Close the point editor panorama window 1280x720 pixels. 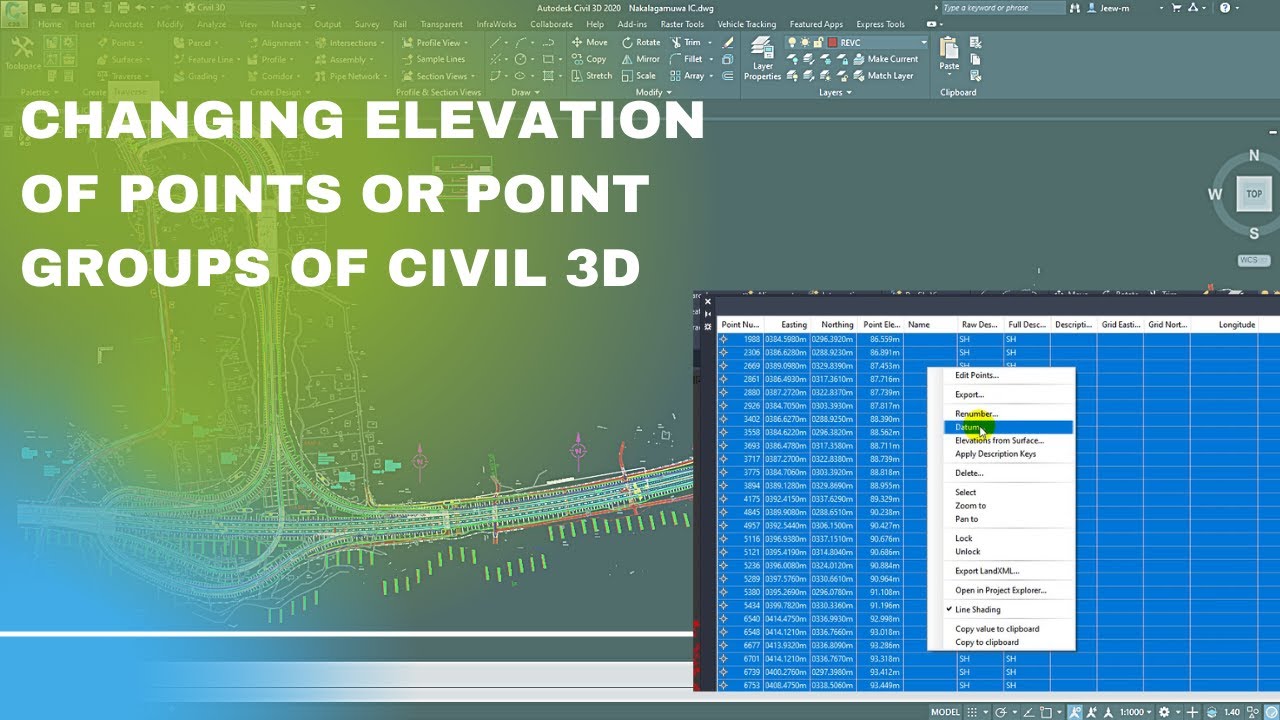[707, 301]
